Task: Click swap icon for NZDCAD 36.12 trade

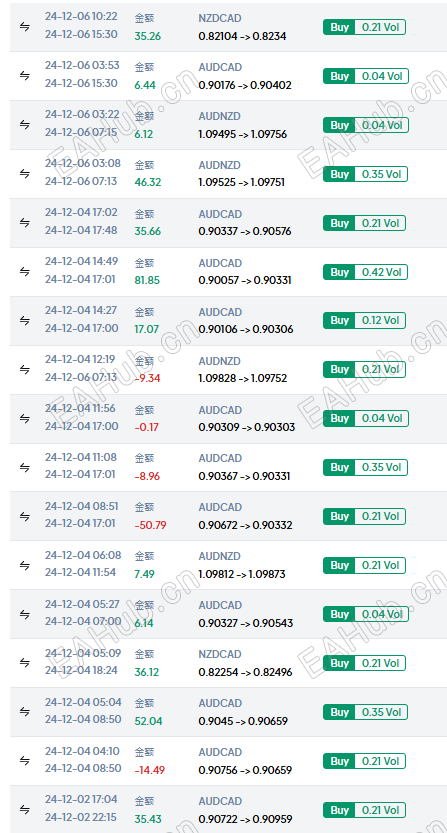Action: 24,662
